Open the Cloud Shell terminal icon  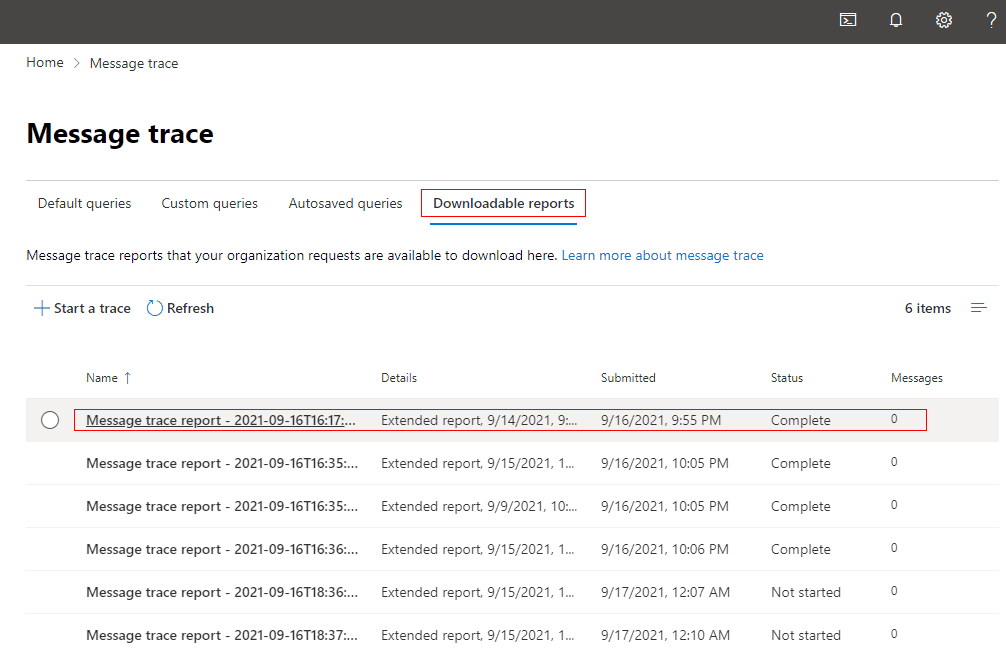click(848, 20)
